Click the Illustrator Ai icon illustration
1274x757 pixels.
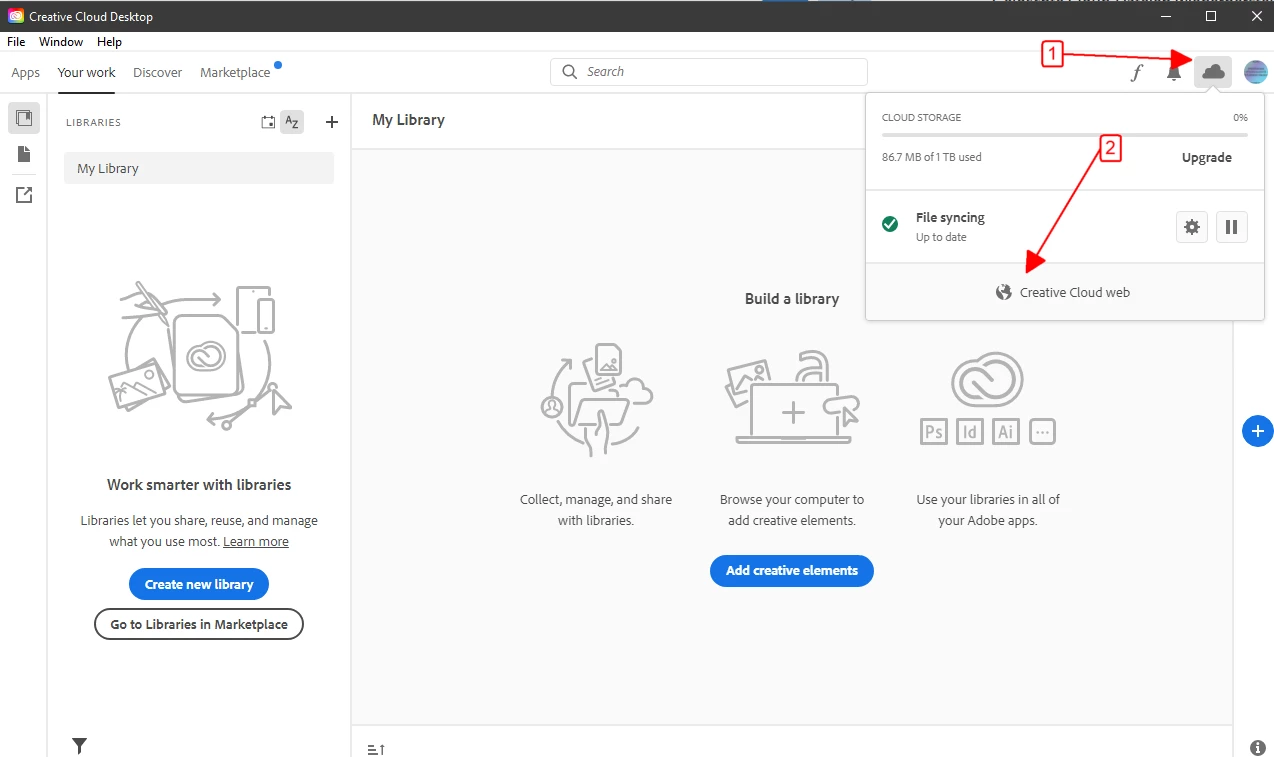(1006, 432)
